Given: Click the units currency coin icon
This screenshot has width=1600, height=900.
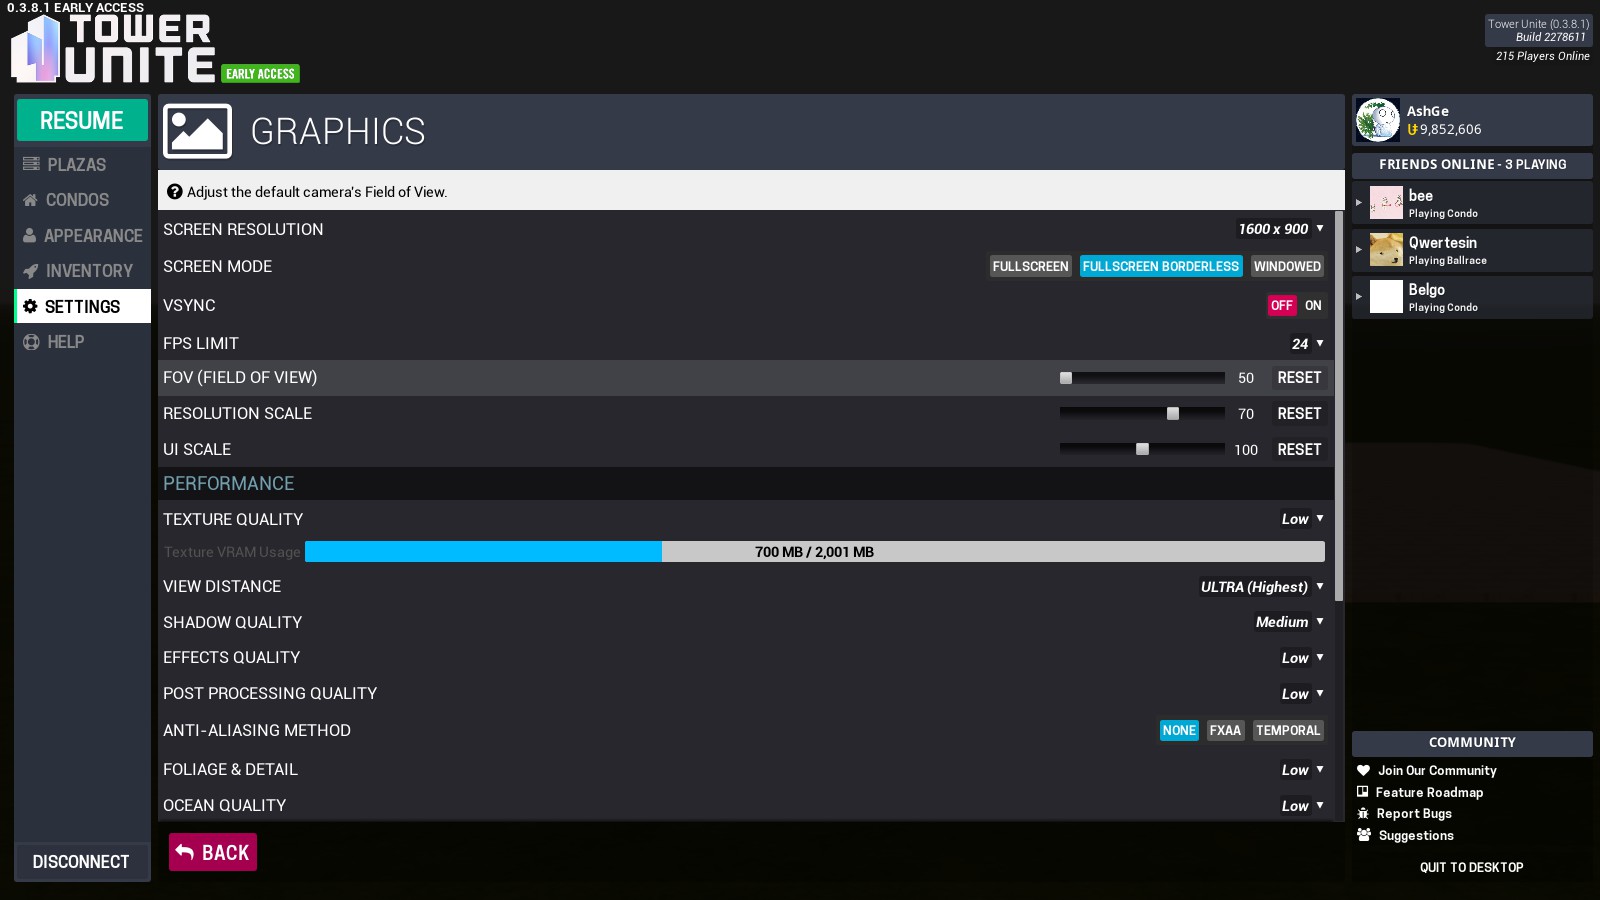Looking at the screenshot, I should tap(1412, 130).
